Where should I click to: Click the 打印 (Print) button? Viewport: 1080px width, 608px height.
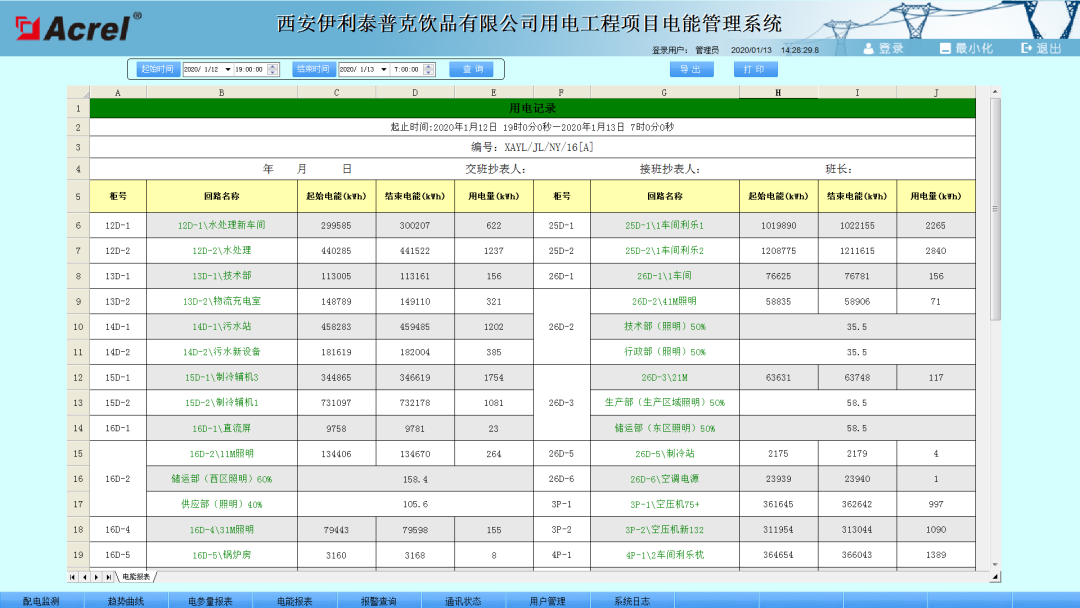755,69
